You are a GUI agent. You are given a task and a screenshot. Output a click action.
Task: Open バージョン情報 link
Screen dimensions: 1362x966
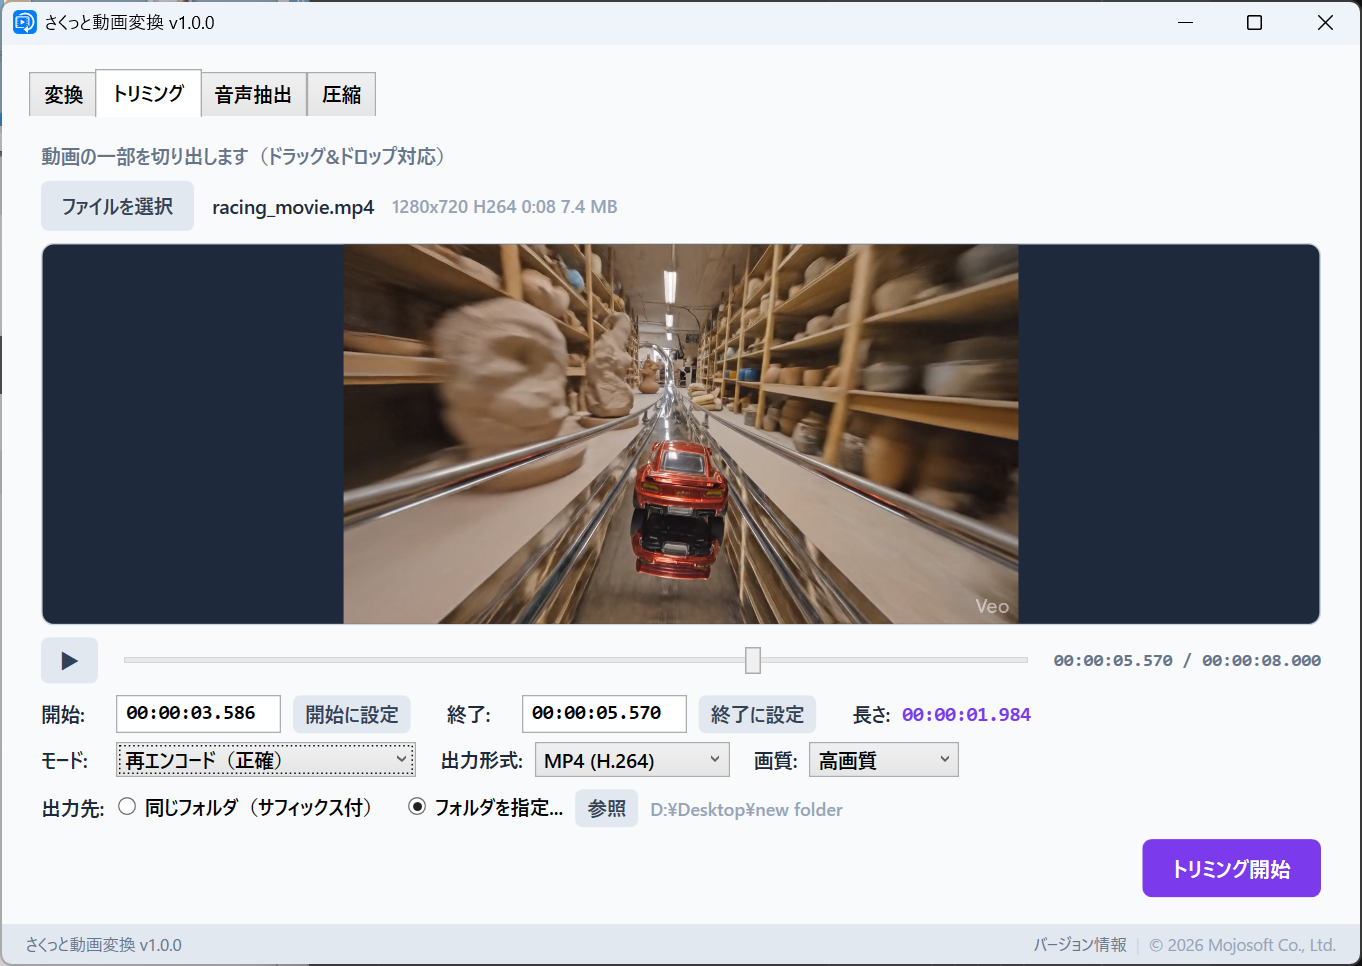click(x=1080, y=943)
